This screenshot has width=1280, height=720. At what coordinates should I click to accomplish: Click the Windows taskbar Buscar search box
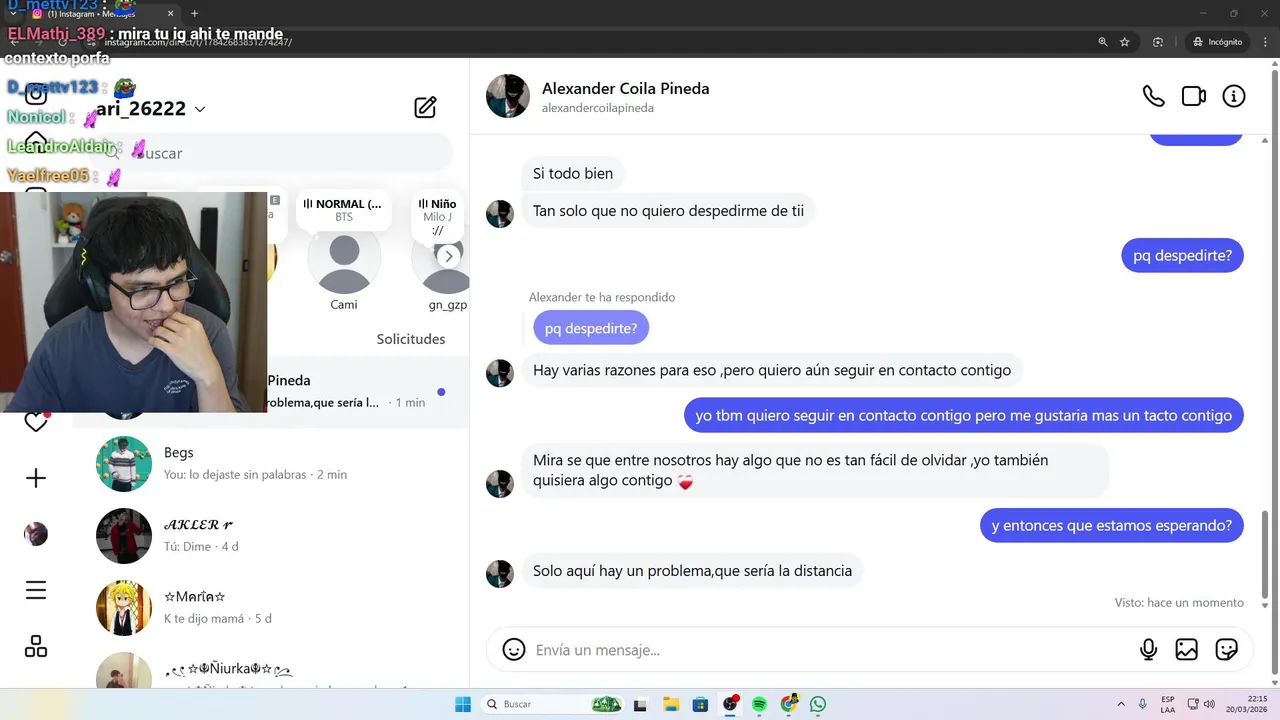coord(552,704)
